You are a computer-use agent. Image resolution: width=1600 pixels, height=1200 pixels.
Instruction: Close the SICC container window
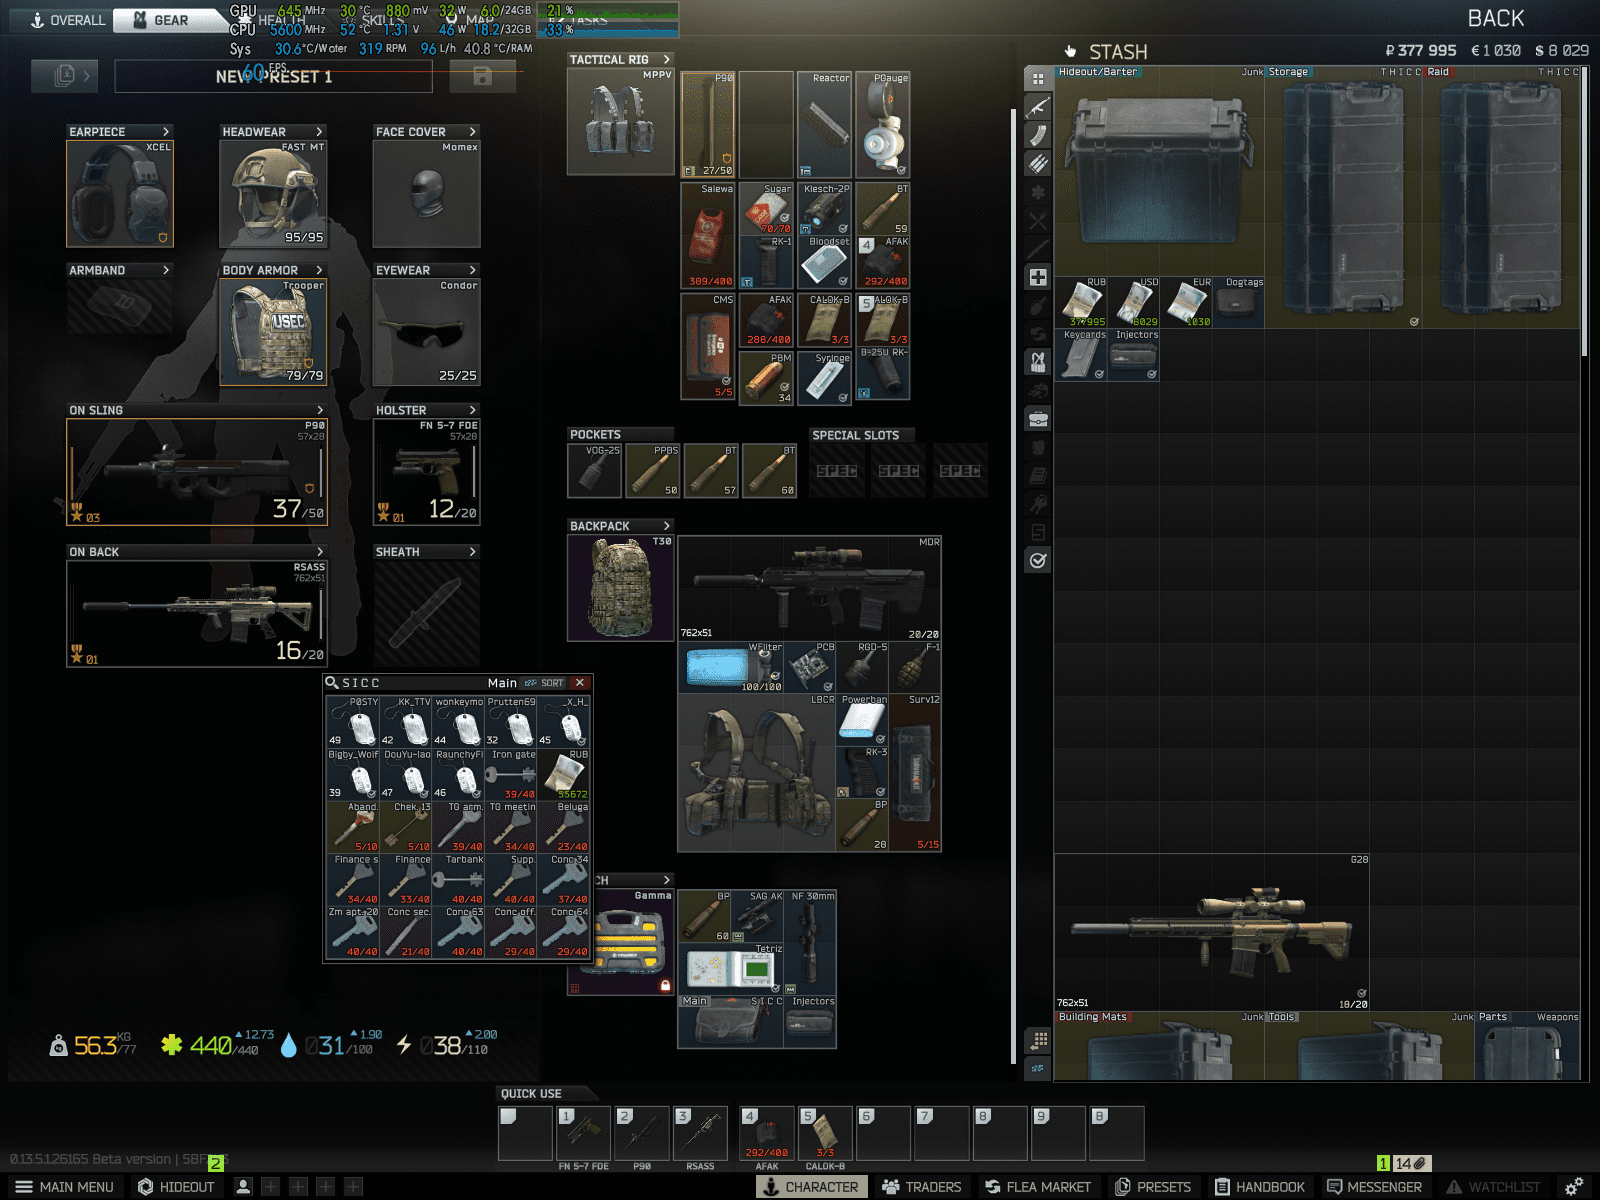pyautogui.click(x=579, y=683)
